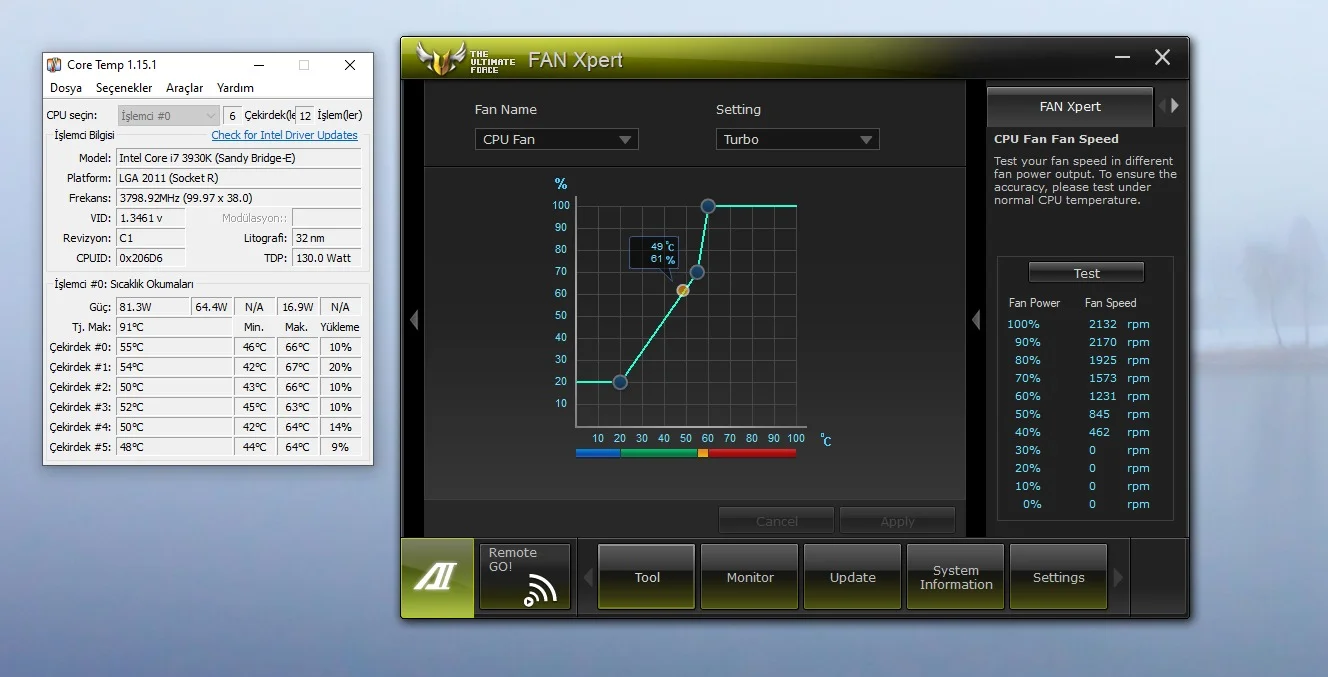Screen dimensions: 1328x677
Task: Close the FAN Xpert window
Action: pos(1162,58)
